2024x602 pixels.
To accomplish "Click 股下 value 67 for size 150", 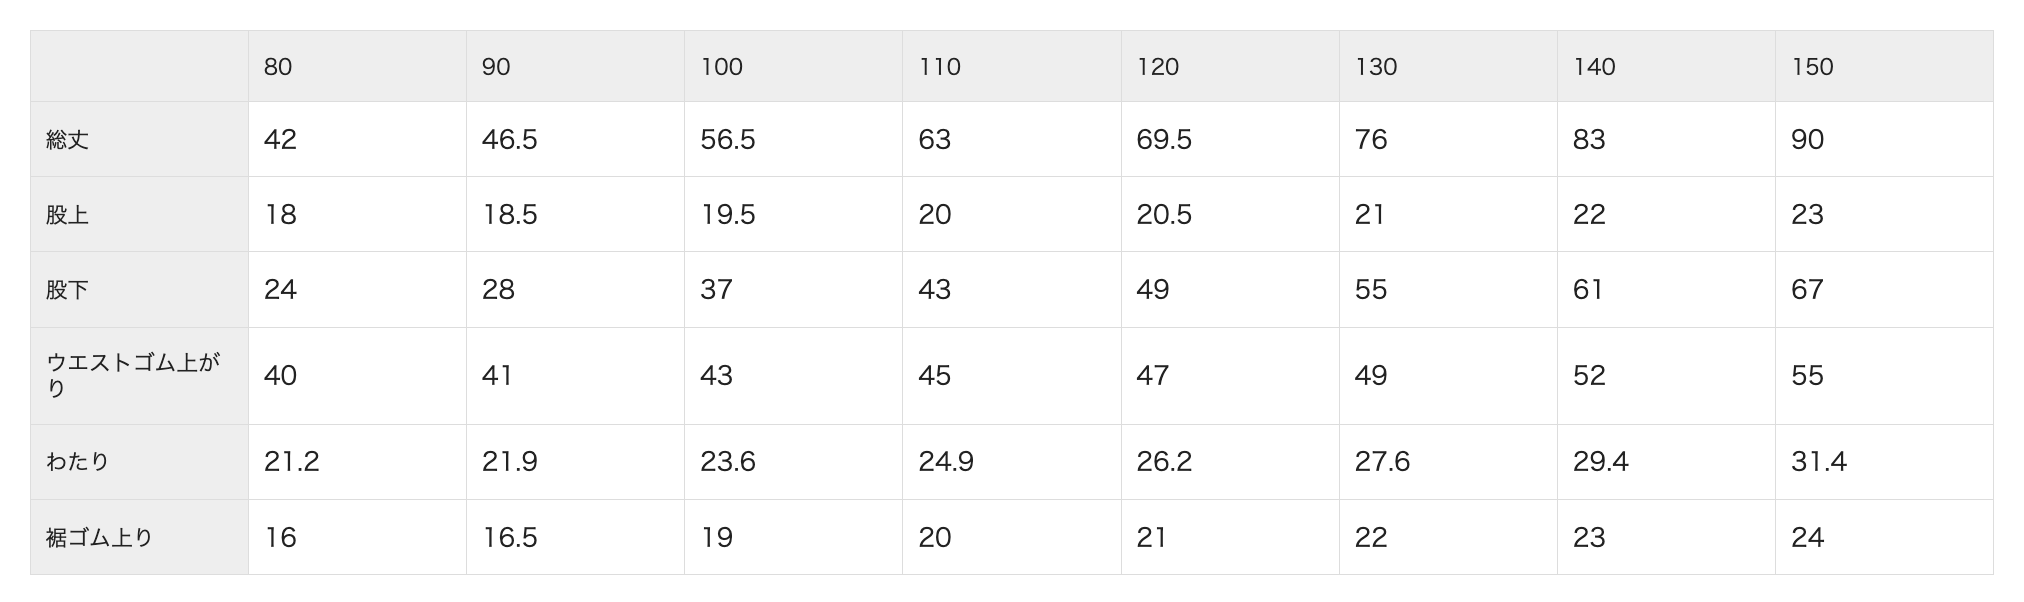I will point(1807,289).
